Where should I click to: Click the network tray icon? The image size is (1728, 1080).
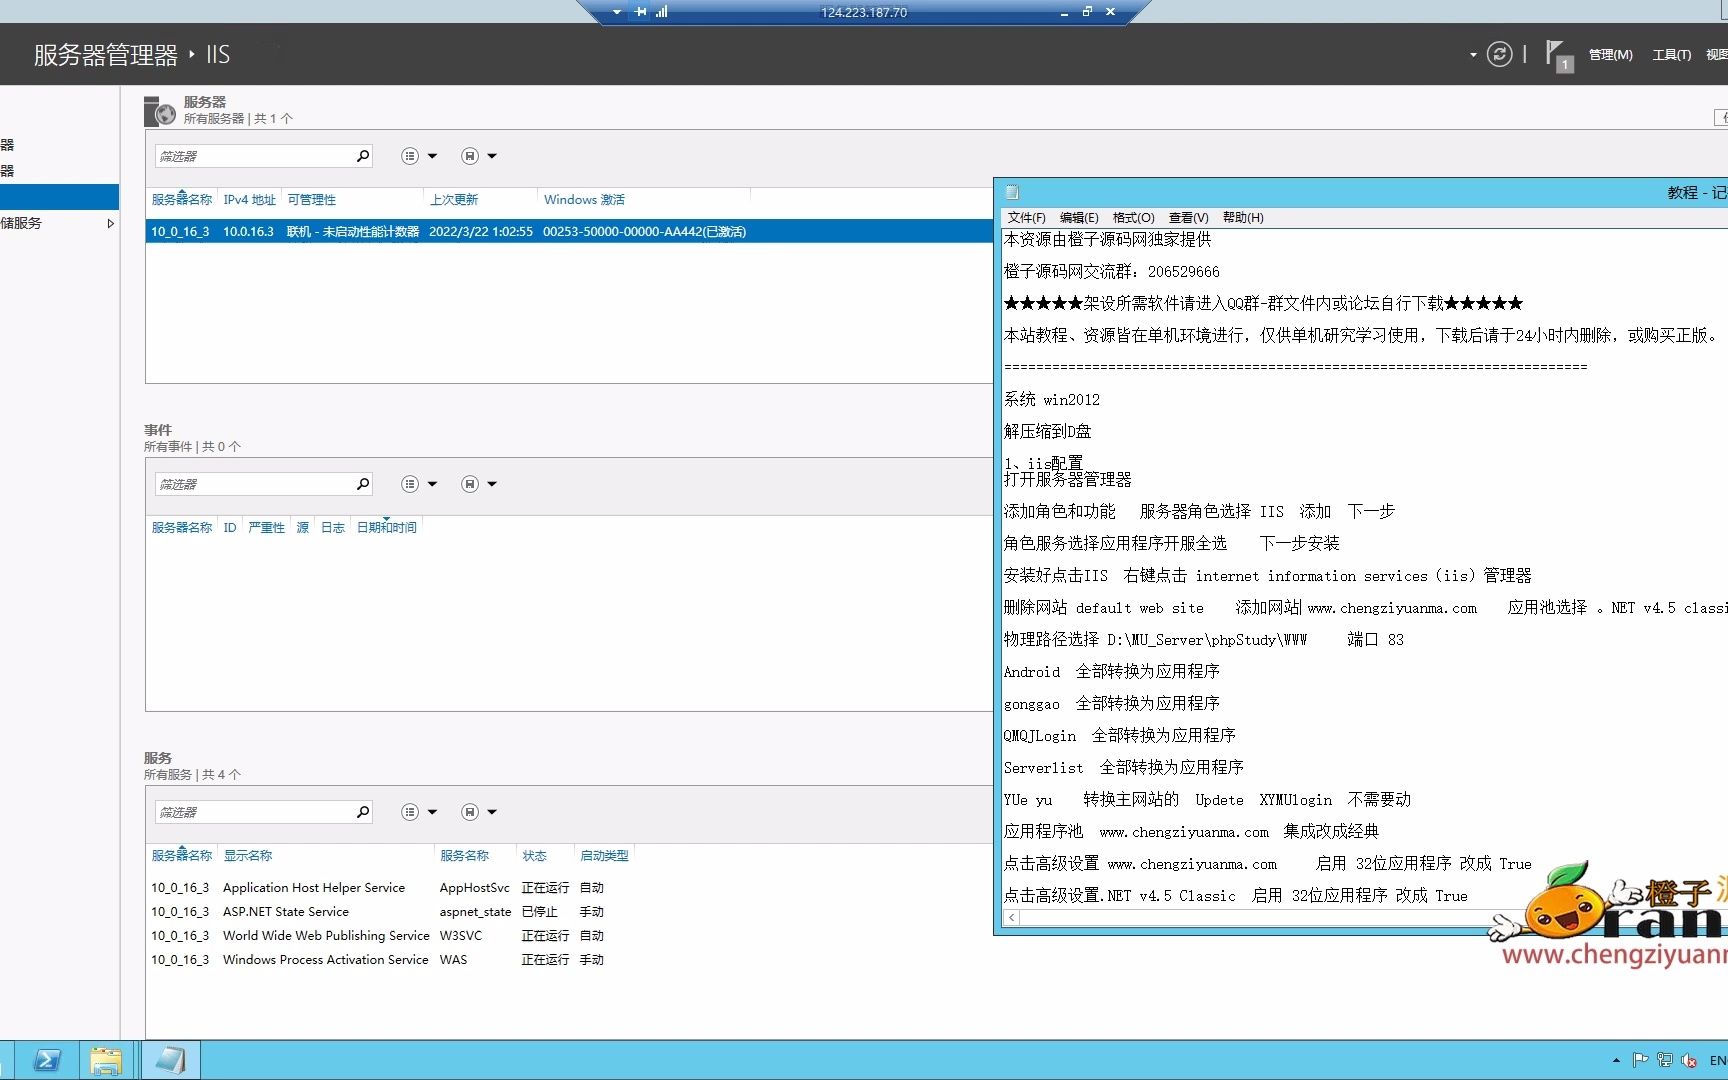(x=1665, y=1060)
